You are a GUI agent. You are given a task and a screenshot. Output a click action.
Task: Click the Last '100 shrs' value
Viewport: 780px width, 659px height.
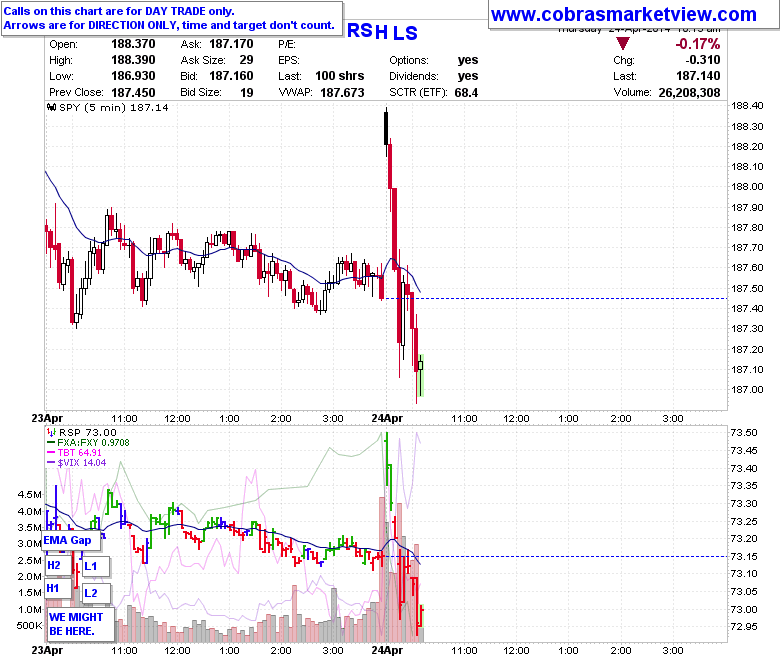tap(340, 76)
